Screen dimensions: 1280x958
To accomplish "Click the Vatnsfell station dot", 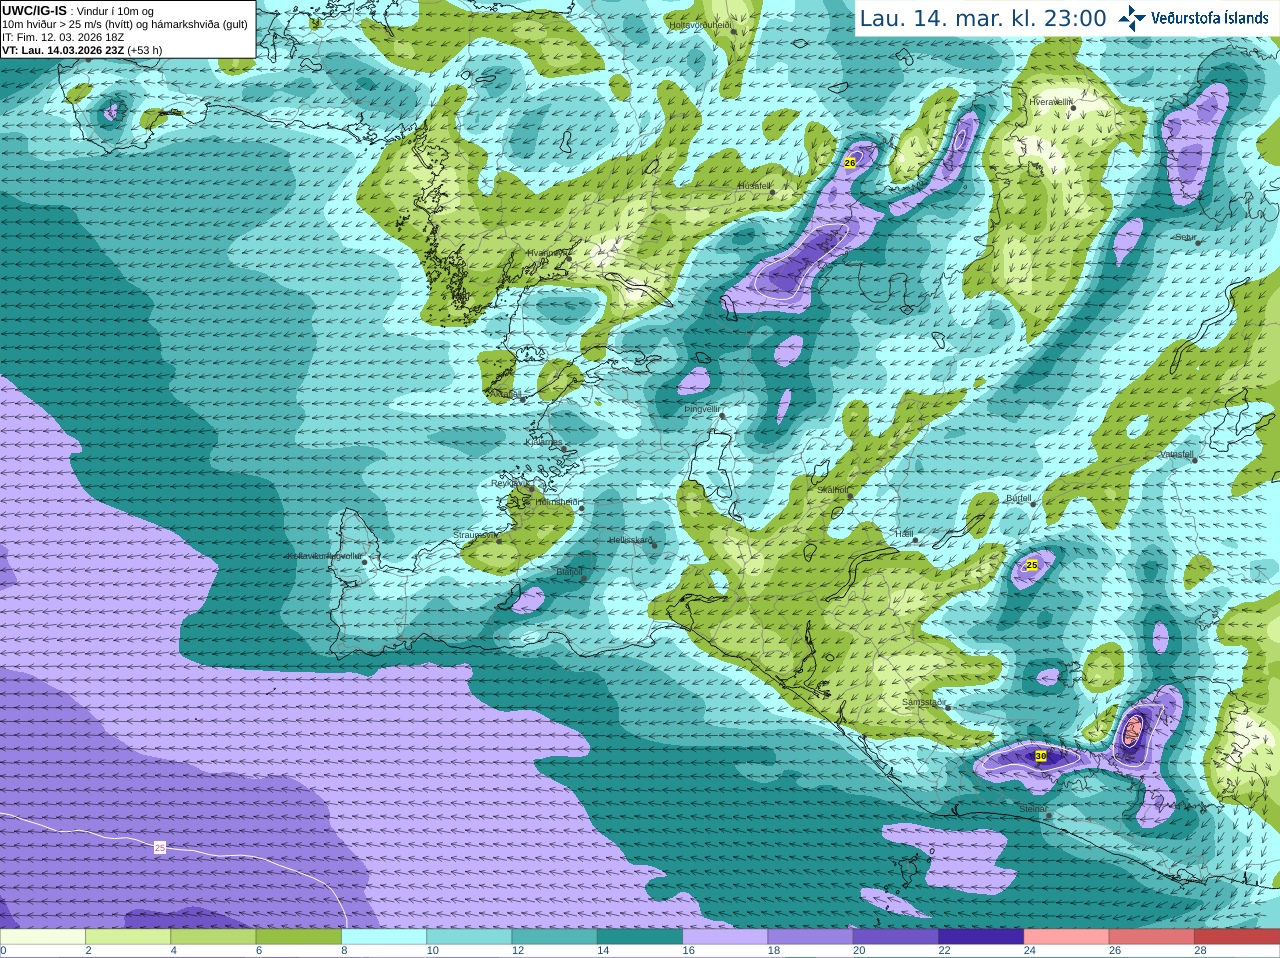I will point(1194,460).
